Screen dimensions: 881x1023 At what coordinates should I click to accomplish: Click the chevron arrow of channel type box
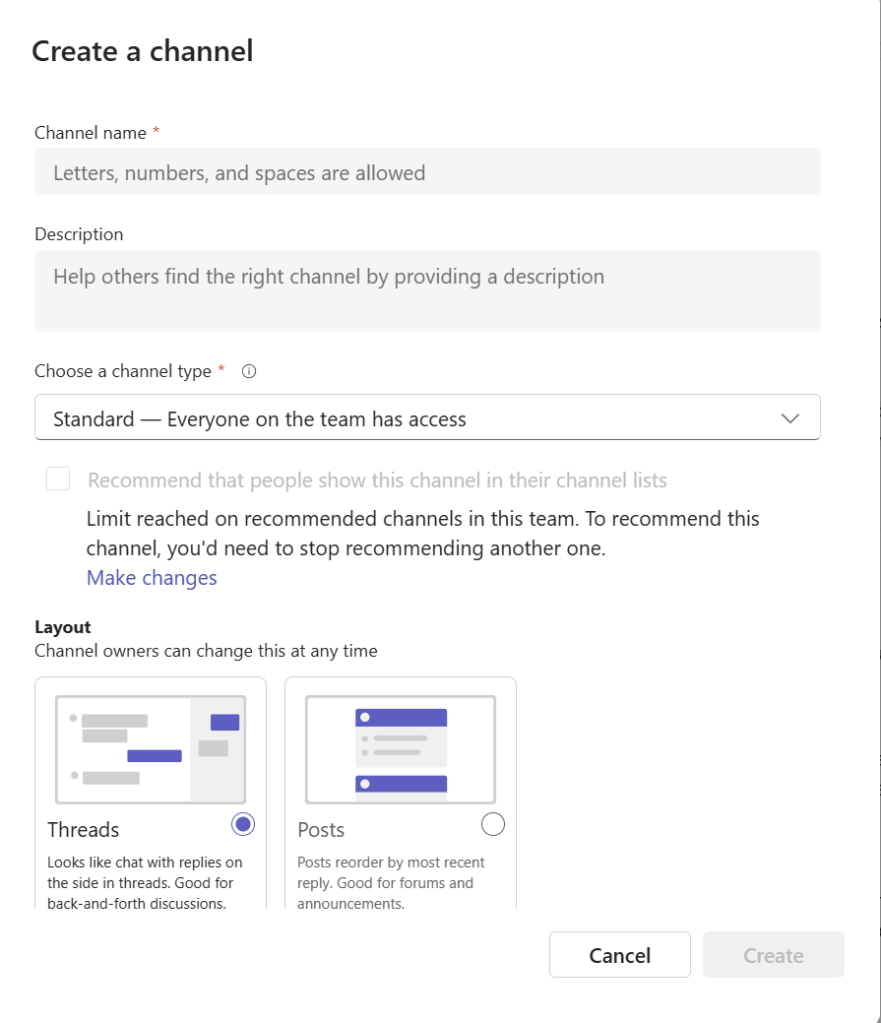790,419
